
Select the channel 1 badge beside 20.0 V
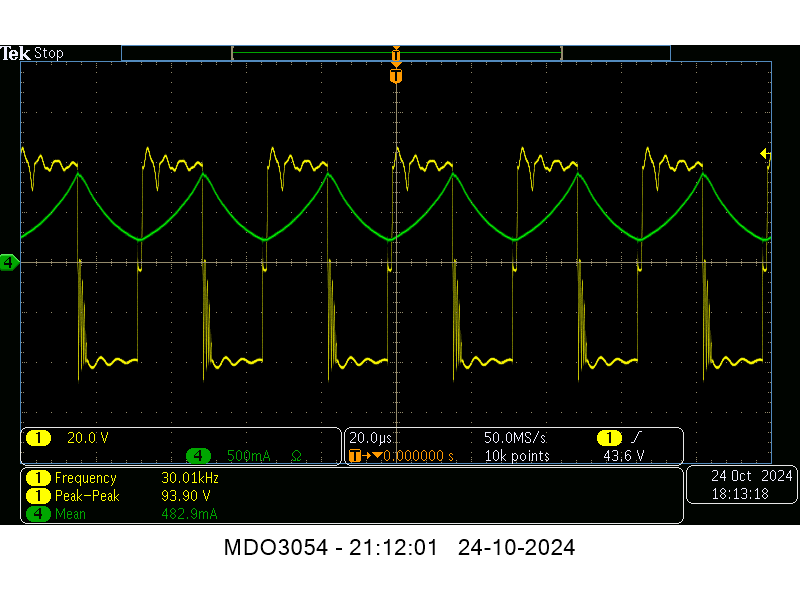click(x=38, y=438)
